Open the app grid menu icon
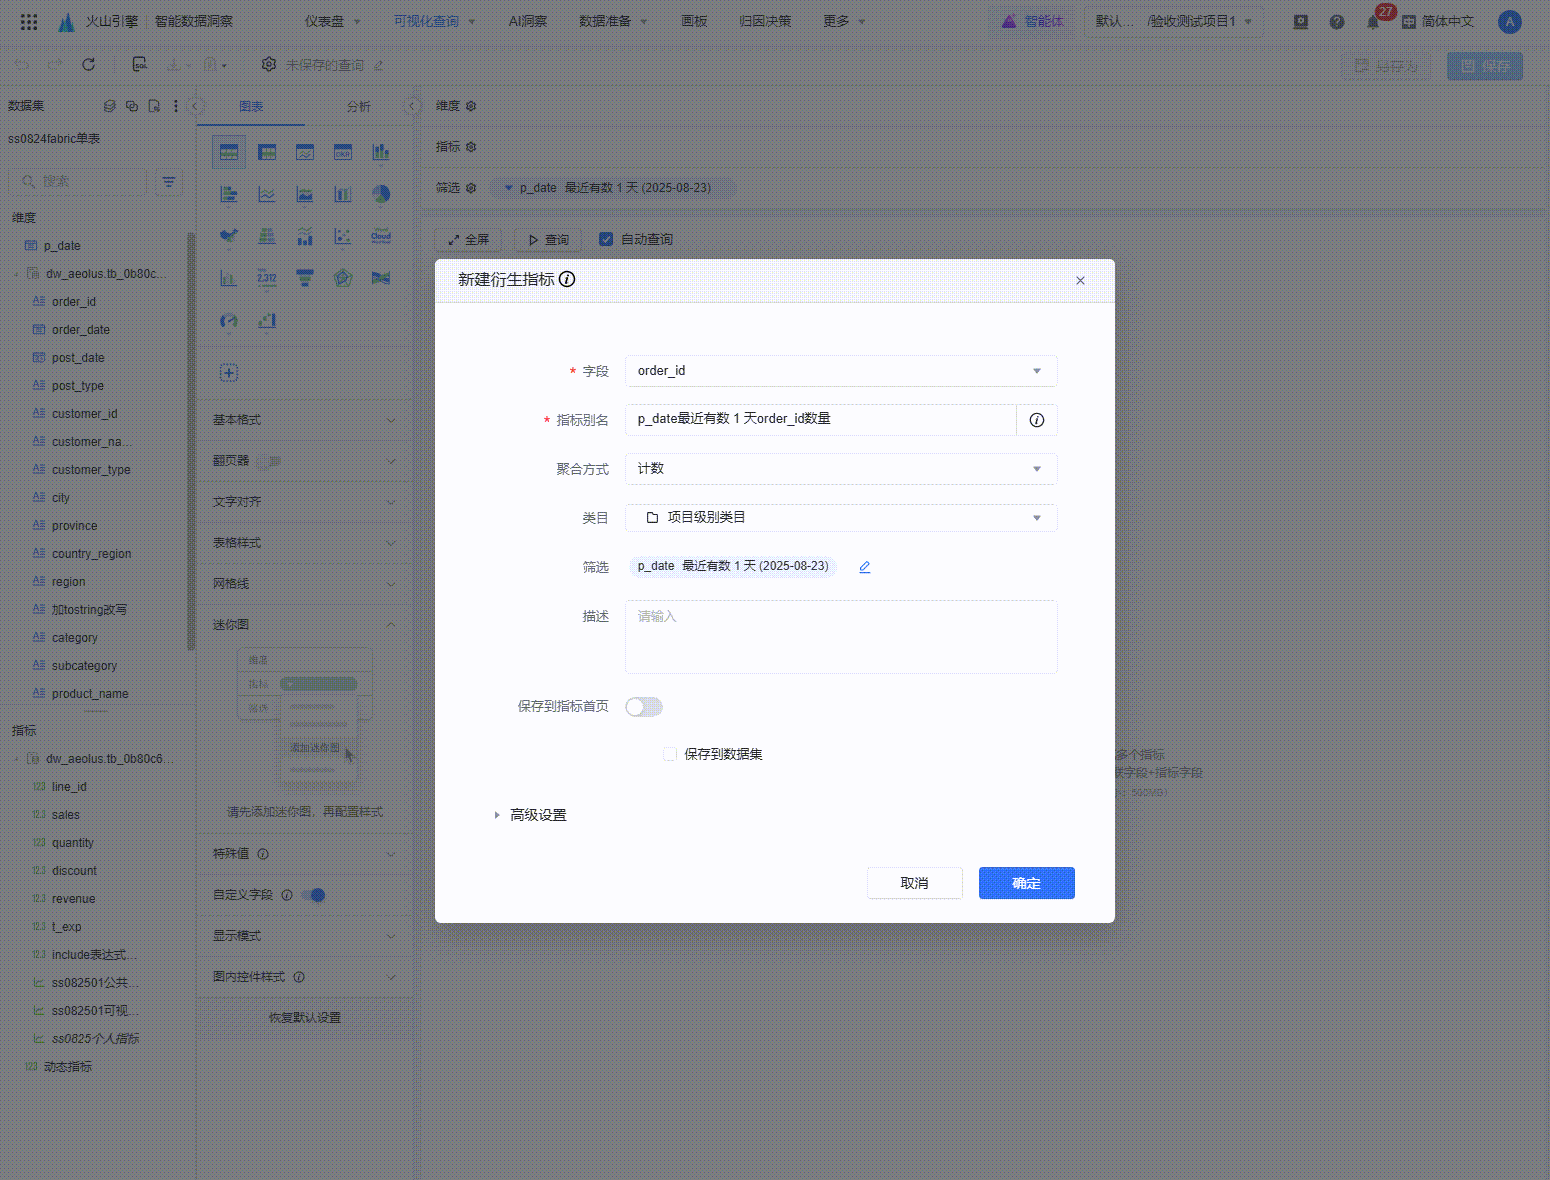Screen dimensions: 1550x1180 tap(29, 21)
